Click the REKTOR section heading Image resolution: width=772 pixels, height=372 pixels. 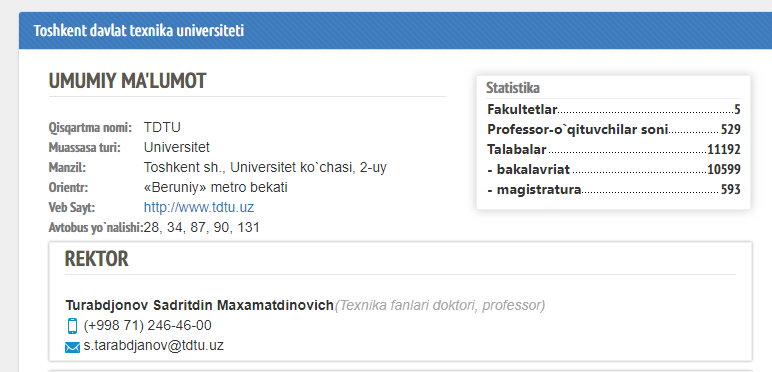coord(96,259)
